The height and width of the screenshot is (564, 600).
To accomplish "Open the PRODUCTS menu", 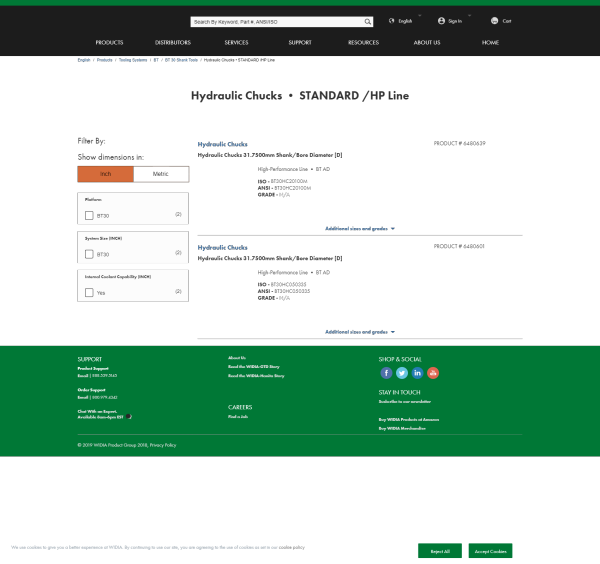I will coord(109,42).
